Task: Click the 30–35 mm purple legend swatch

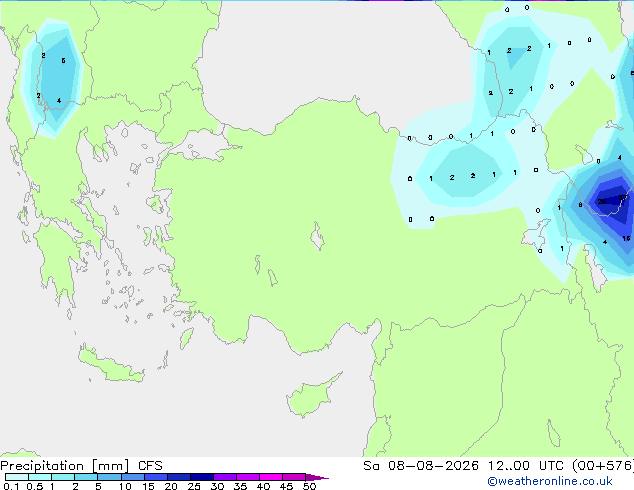Action: [225, 477]
